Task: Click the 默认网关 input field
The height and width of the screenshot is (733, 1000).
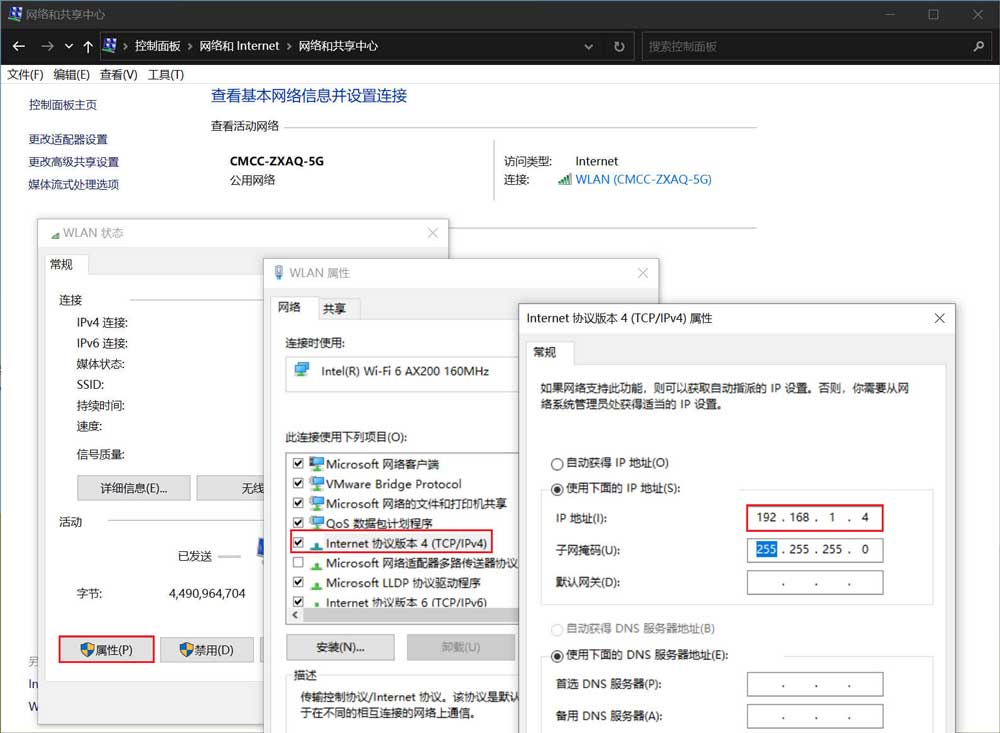Action: (815, 582)
